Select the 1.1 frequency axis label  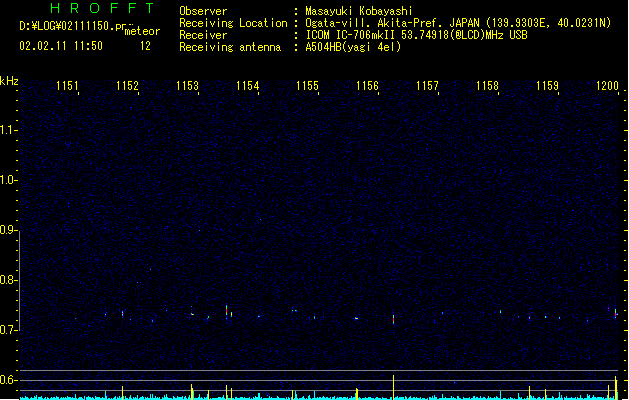click(x=8, y=130)
